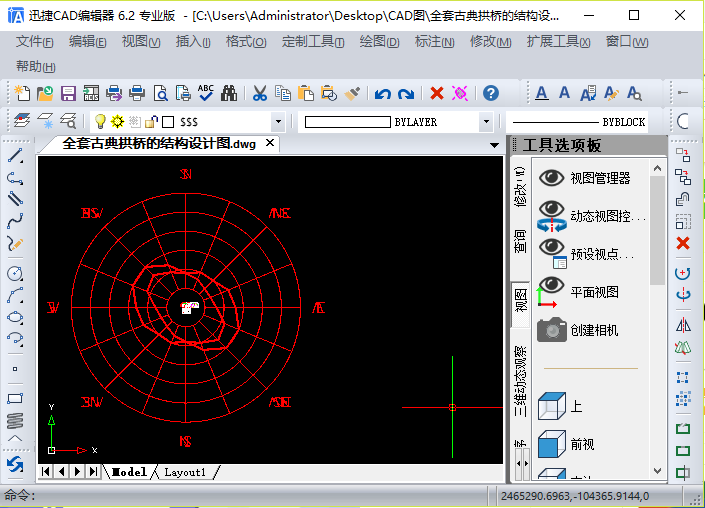This screenshot has width=705, height=508.
Task: Select the Circle tool in the left toolbar
Action: coord(15,273)
